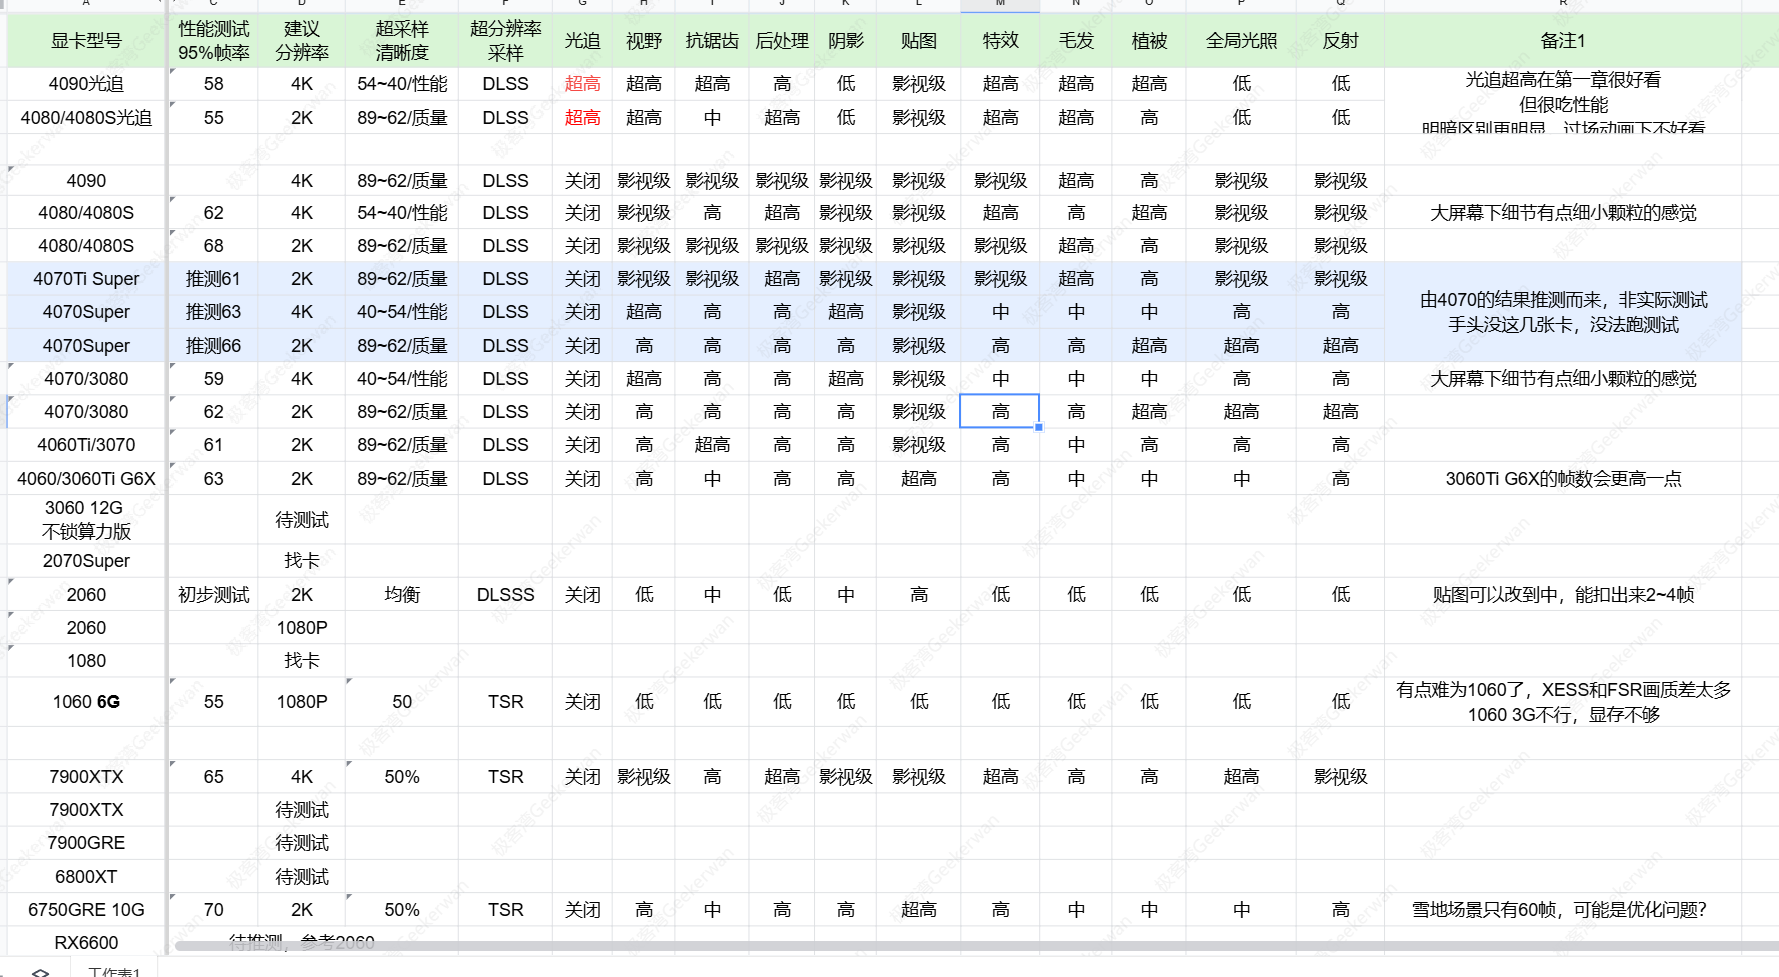Select the 后处理 header cell
This screenshot has width=1779, height=977.
(782, 40)
